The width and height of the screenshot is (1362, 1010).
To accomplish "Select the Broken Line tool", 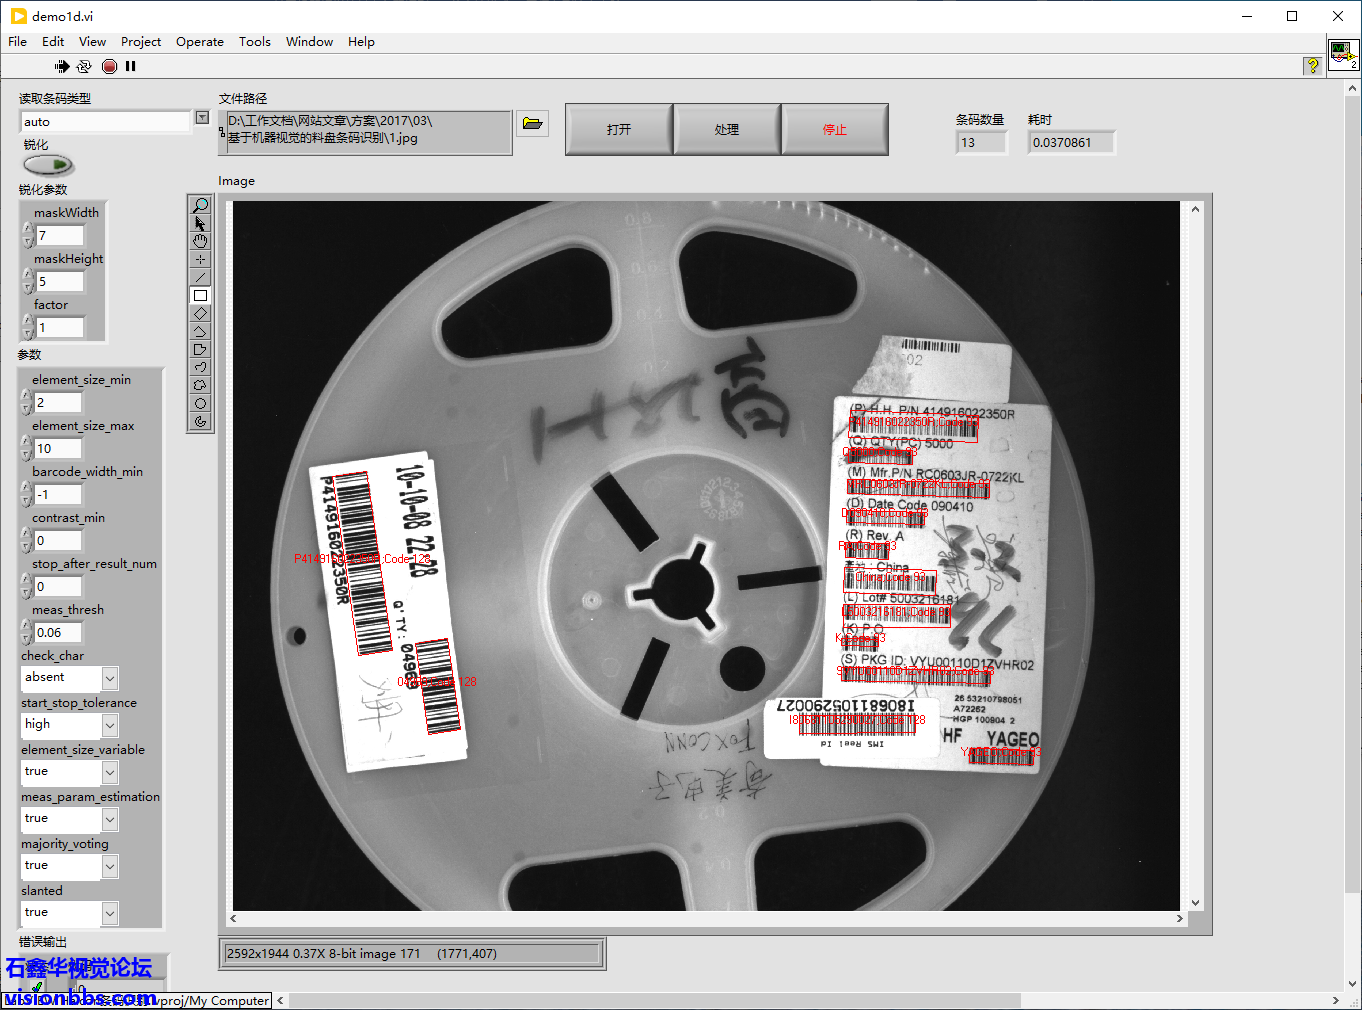I will pos(200,331).
